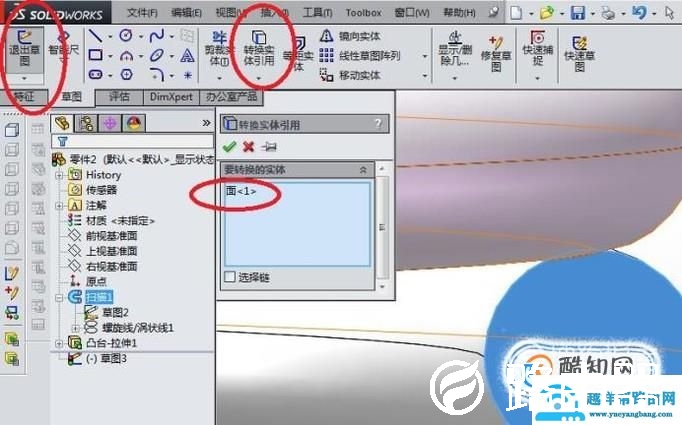The height and width of the screenshot is (425, 682).
Task: Open the Tools (工具) menu
Action: (x=317, y=13)
